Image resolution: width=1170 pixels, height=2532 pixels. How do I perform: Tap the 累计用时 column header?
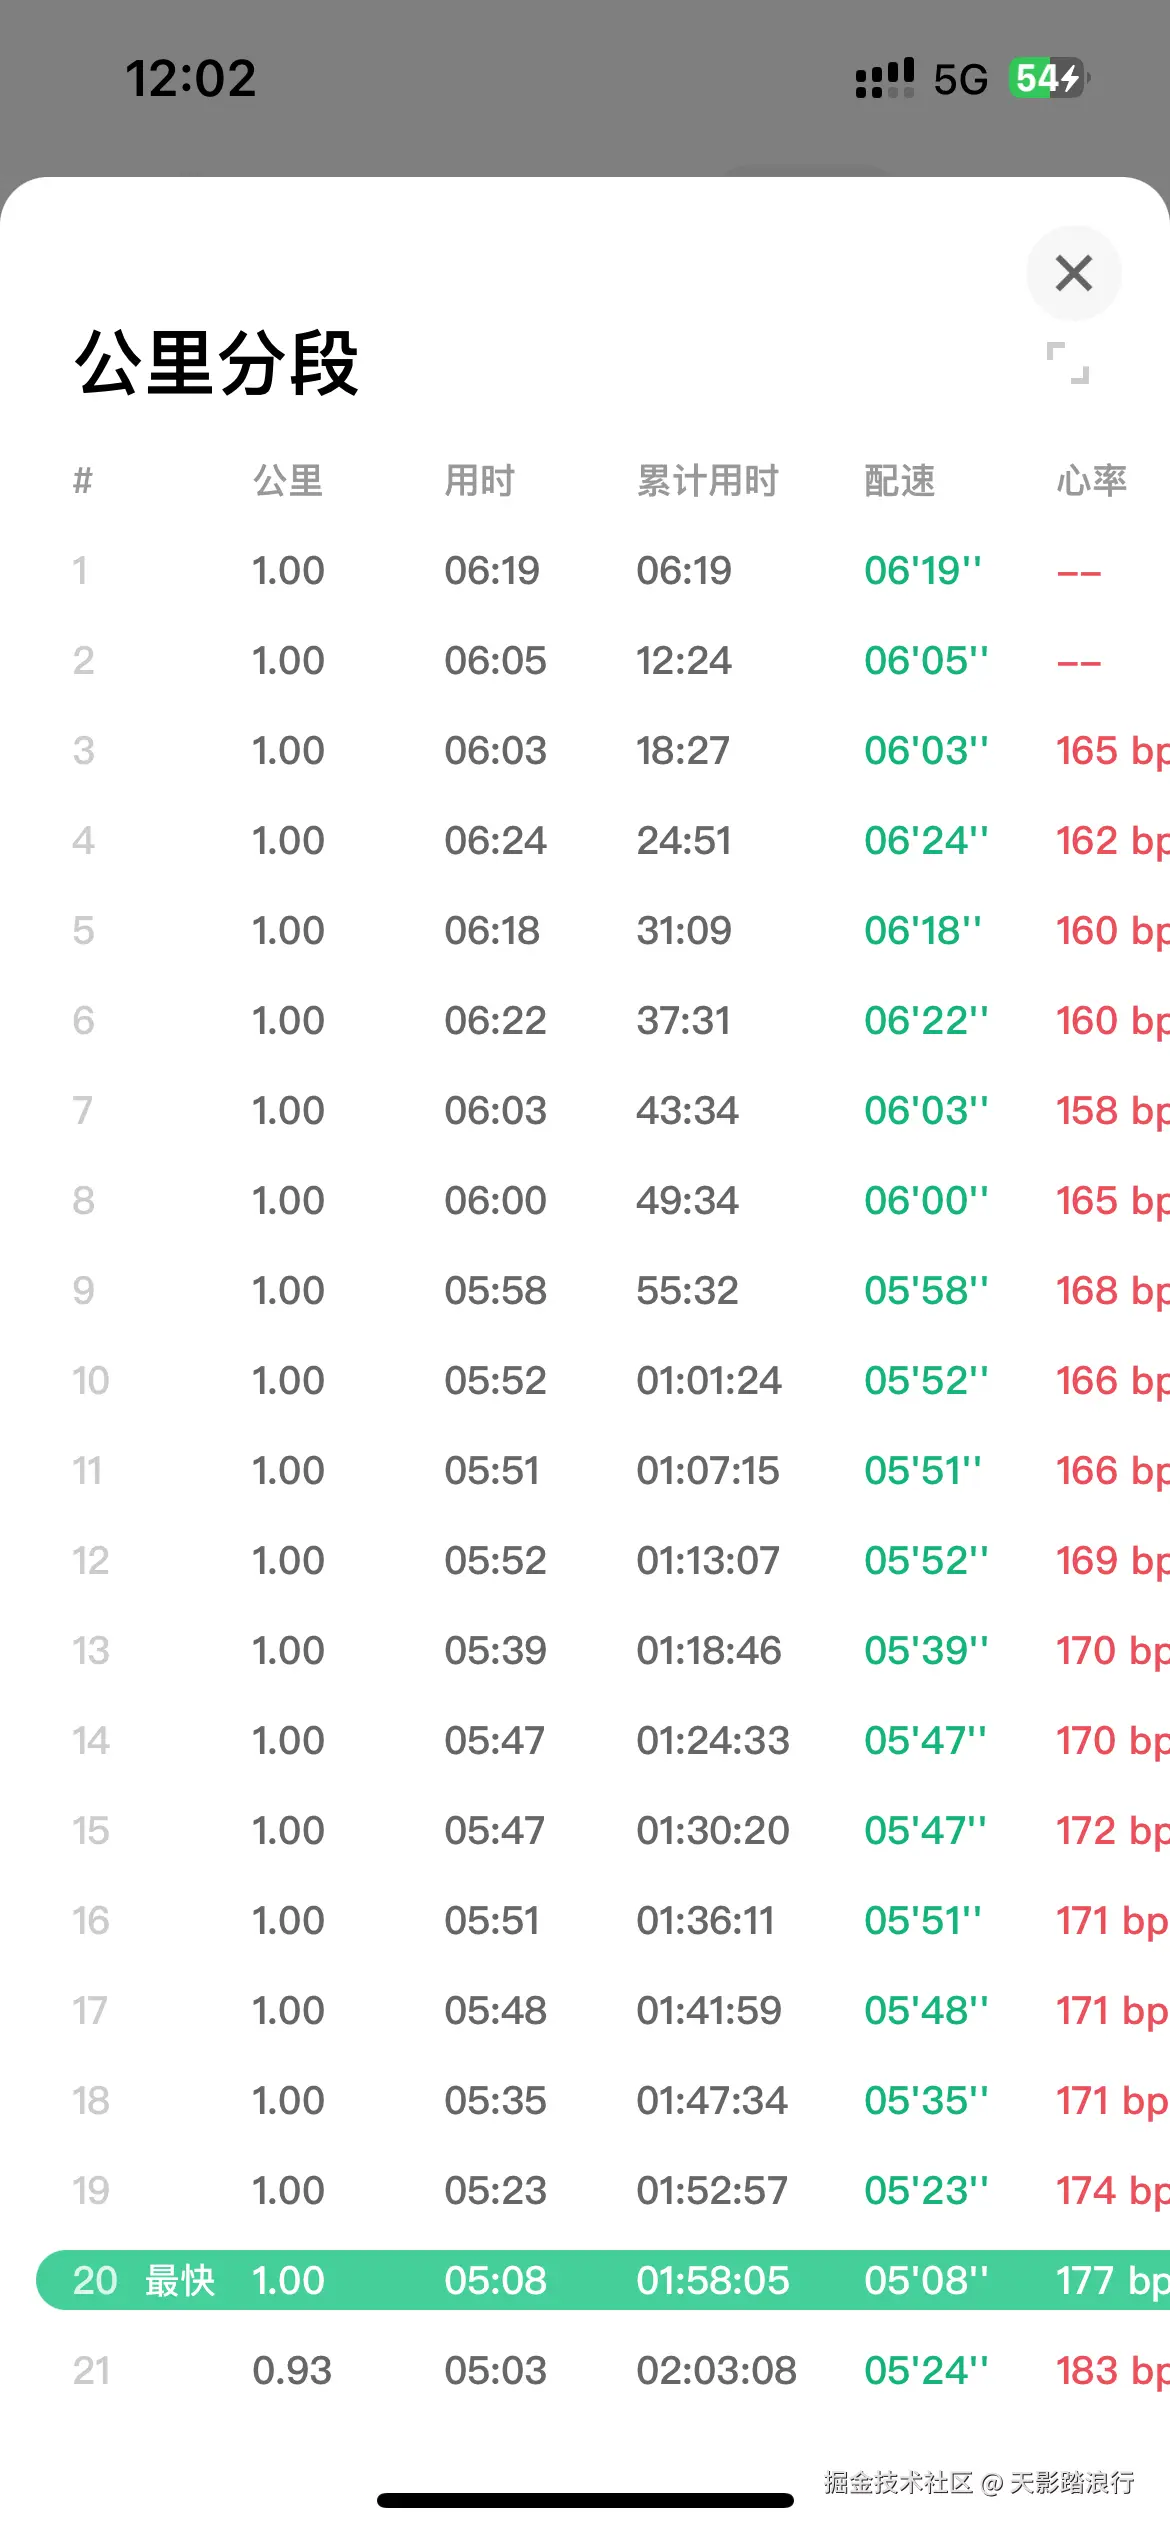[707, 481]
